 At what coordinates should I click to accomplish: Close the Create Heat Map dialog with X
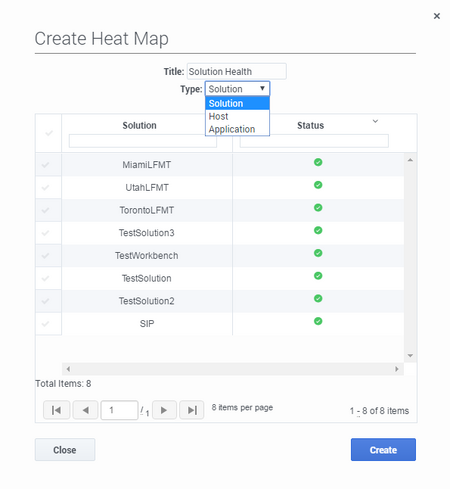point(437,16)
